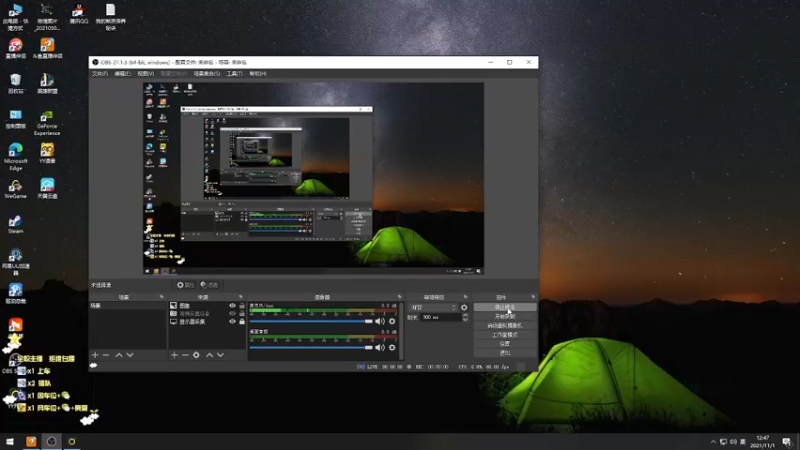Remove the selected scene with minus icon
Viewport: 800px width, 450px height.
pyautogui.click(x=106, y=355)
